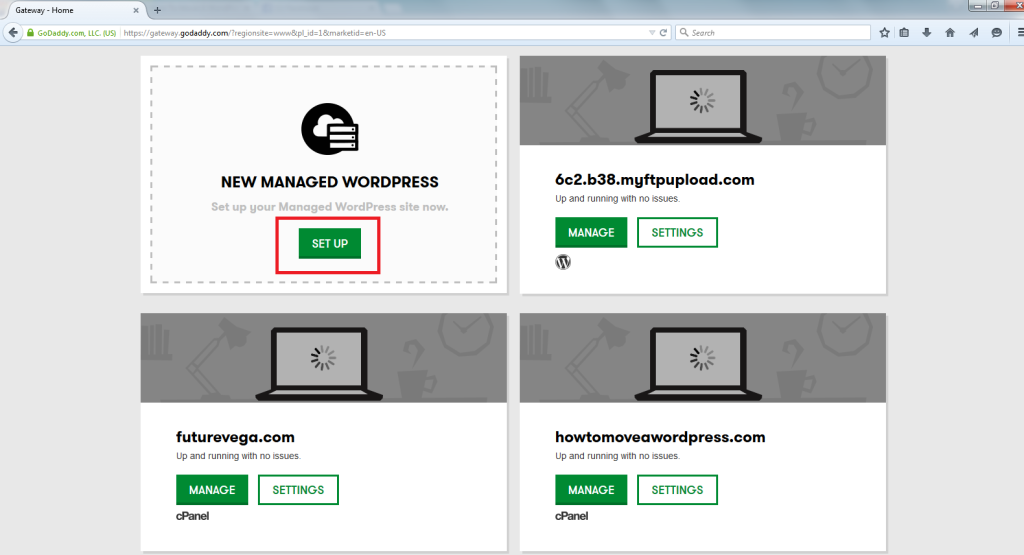
Task: Open the URL history dropdown arrow
Action: click(652, 33)
